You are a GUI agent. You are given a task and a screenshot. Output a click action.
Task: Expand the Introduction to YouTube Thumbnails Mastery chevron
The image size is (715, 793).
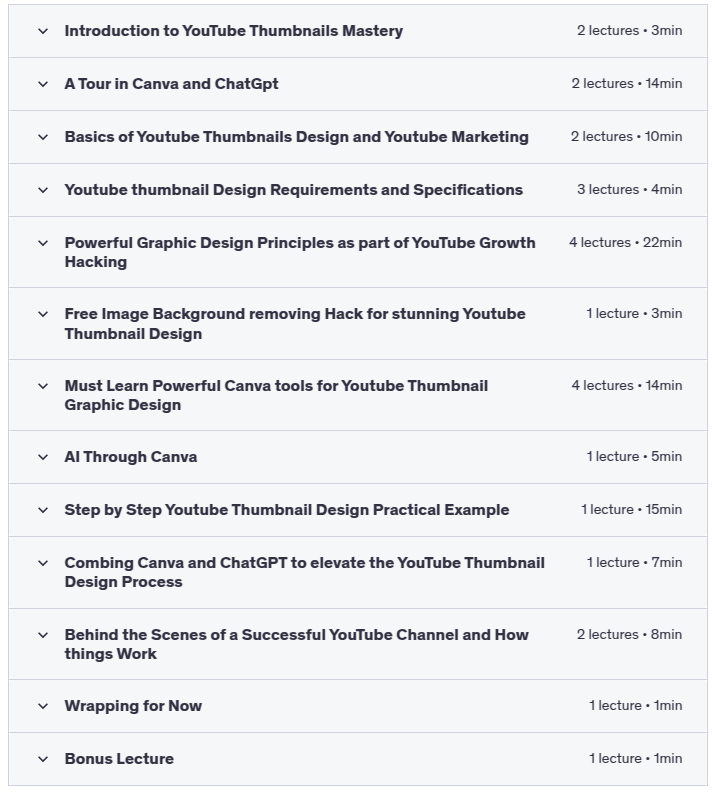coord(43,31)
